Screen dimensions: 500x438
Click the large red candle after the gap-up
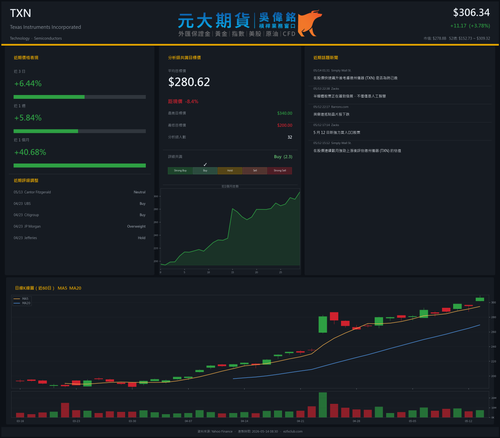click(334, 316)
